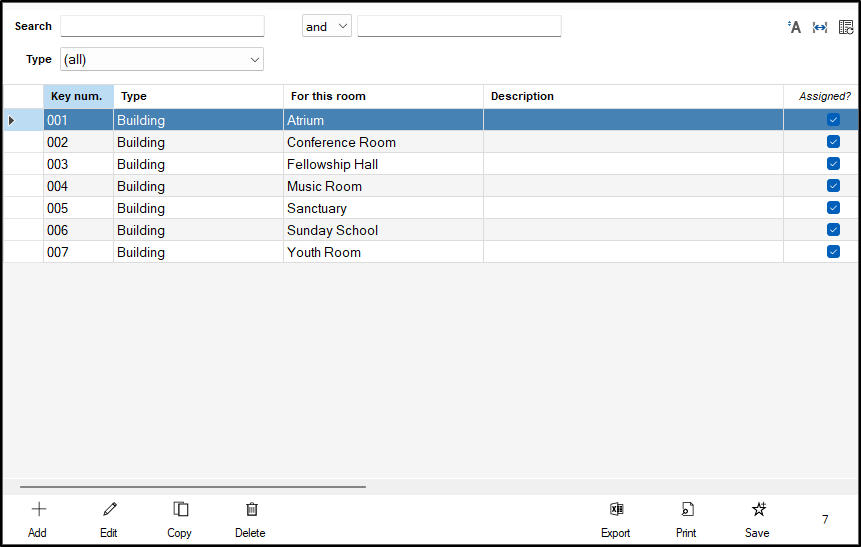Print the key list
The image size is (861, 547).
pyautogui.click(x=686, y=517)
